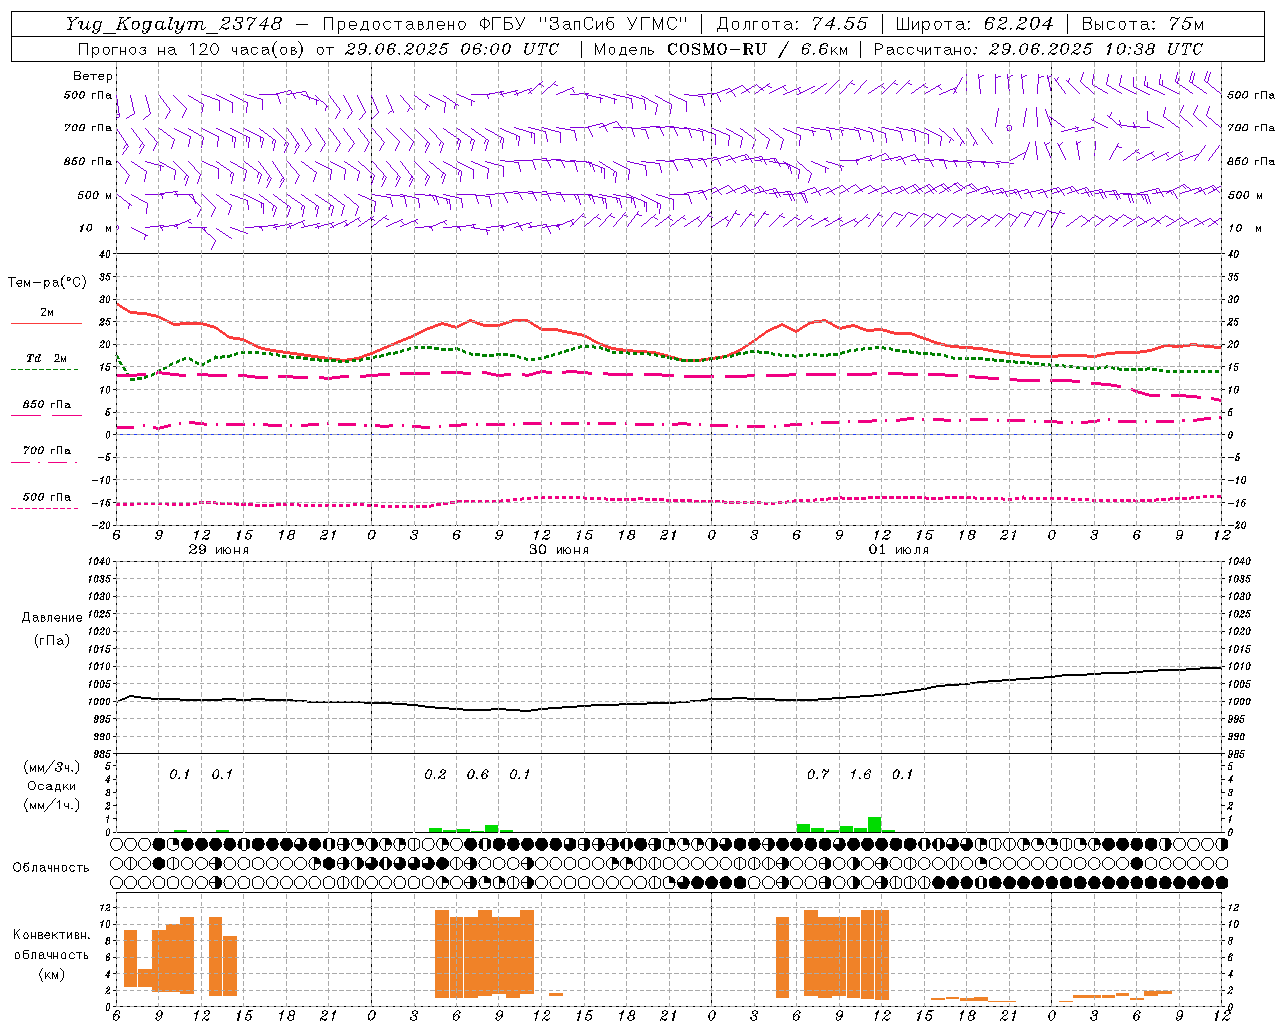Click the '0.2' precipitation value
The height and width of the screenshot is (1024, 1280).
(435, 774)
